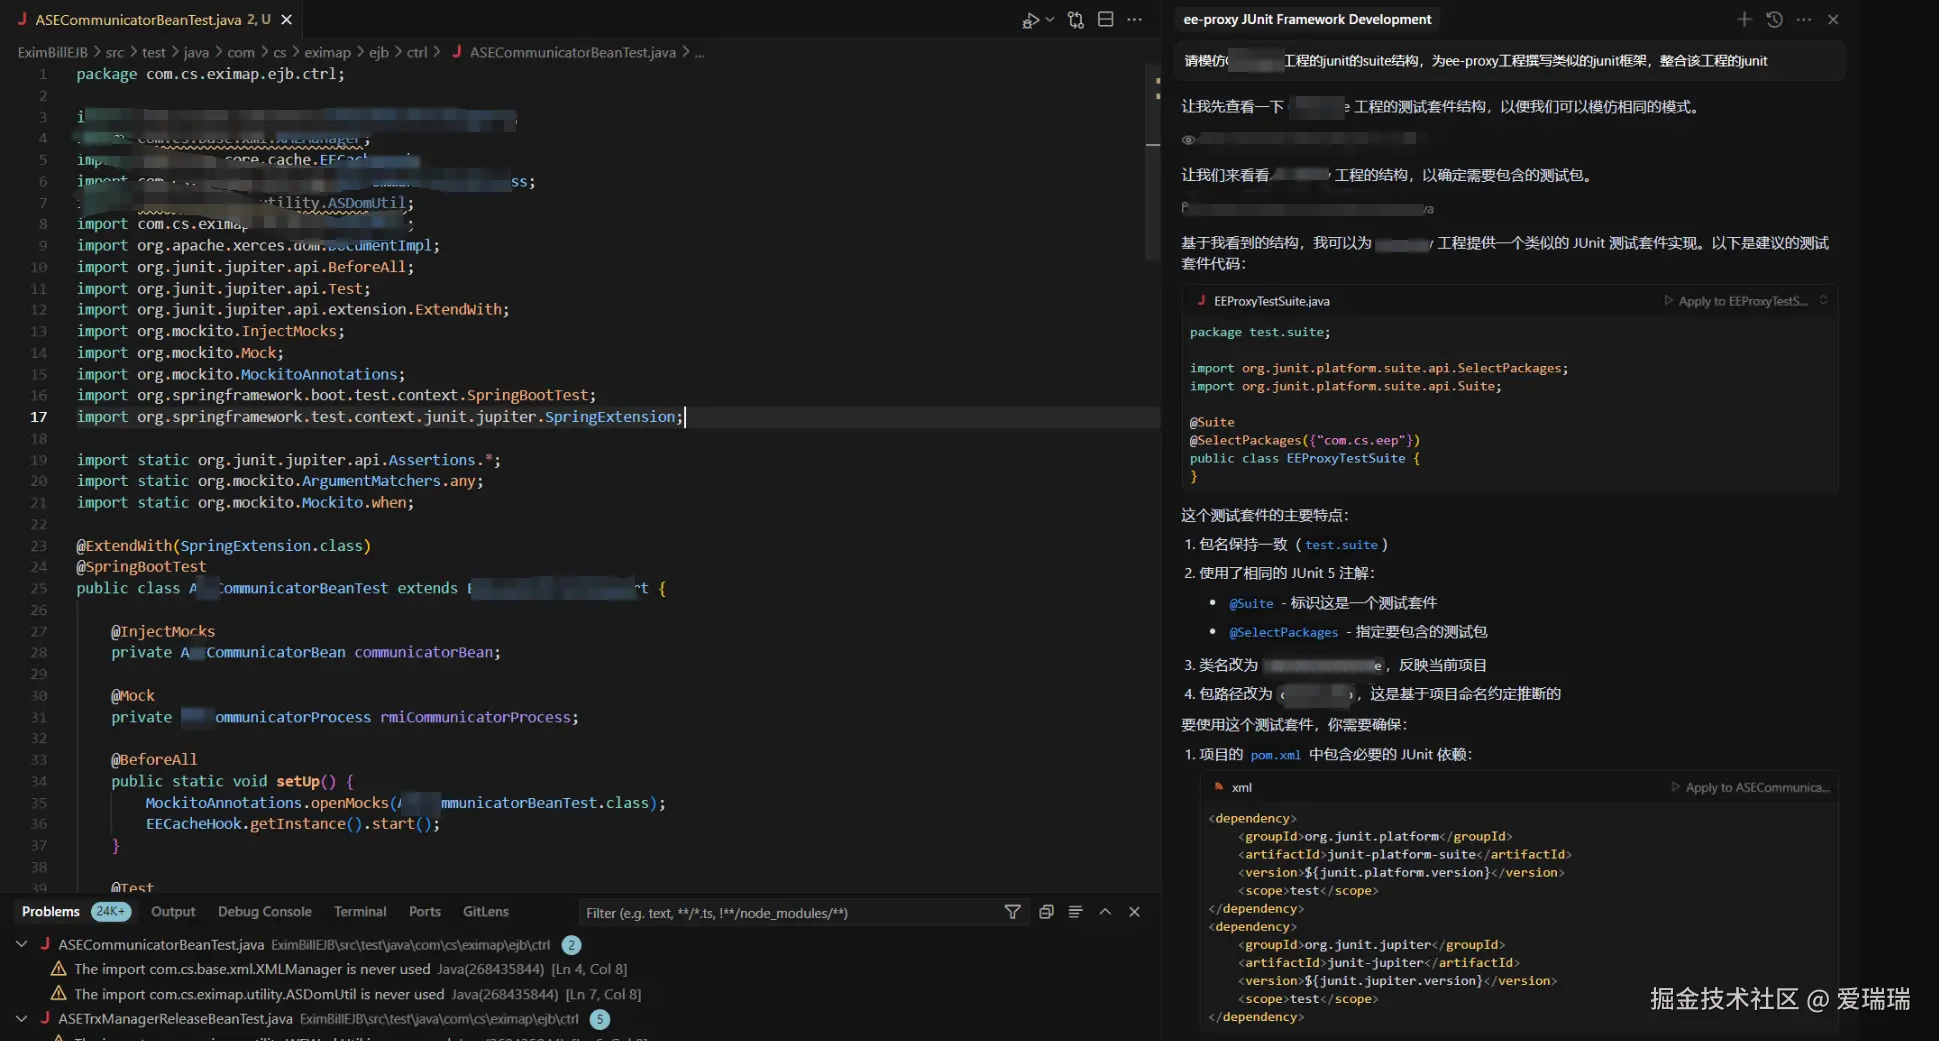Place cursor on the package declaration line
This screenshot has width=1939, height=1041.
click(x=211, y=74)
